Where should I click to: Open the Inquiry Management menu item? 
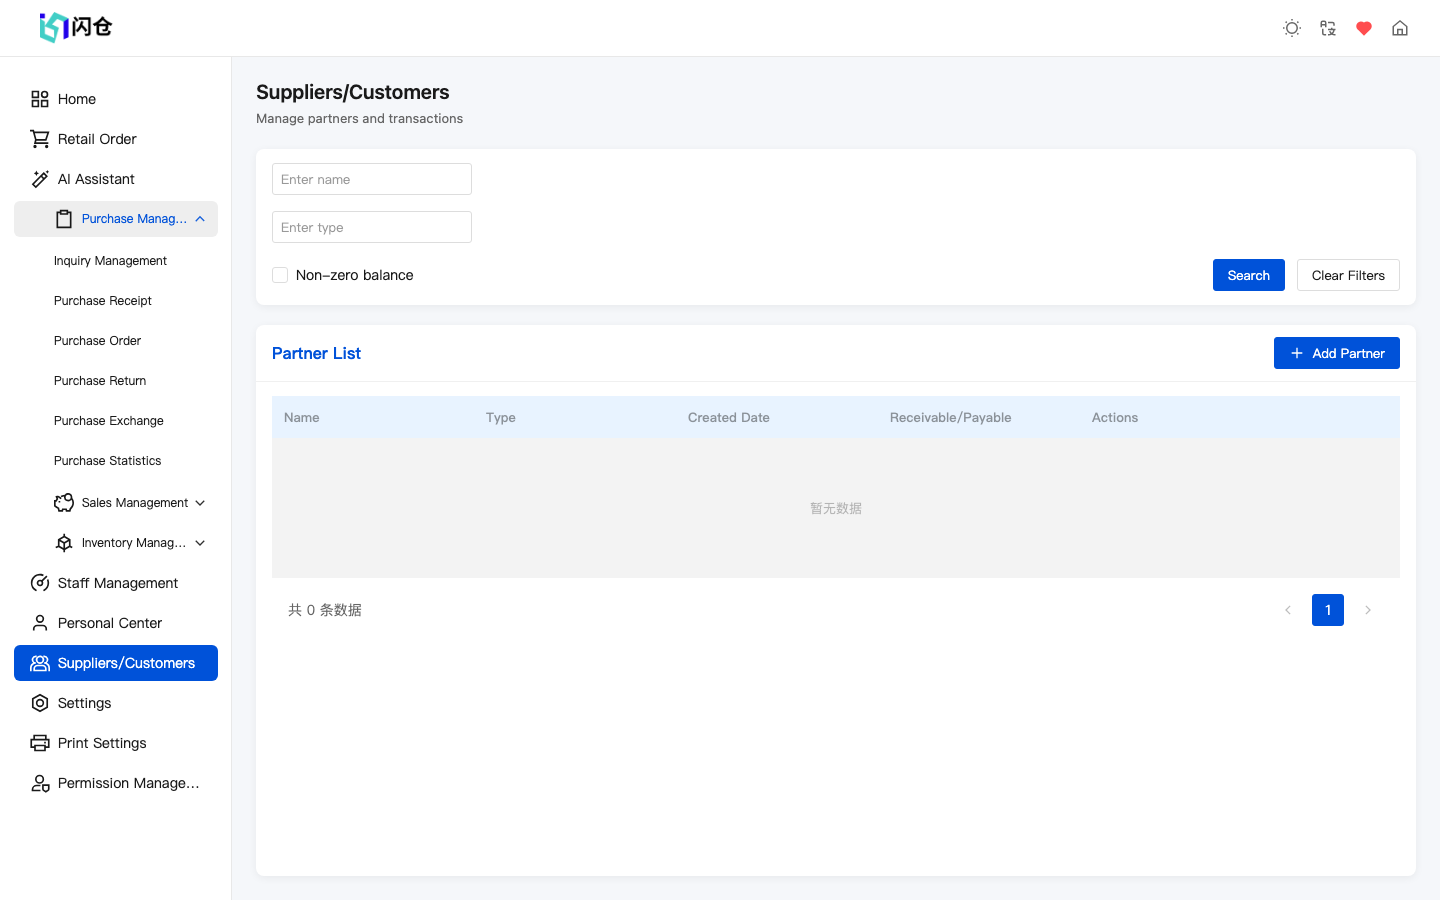click(x=110, y=260)
